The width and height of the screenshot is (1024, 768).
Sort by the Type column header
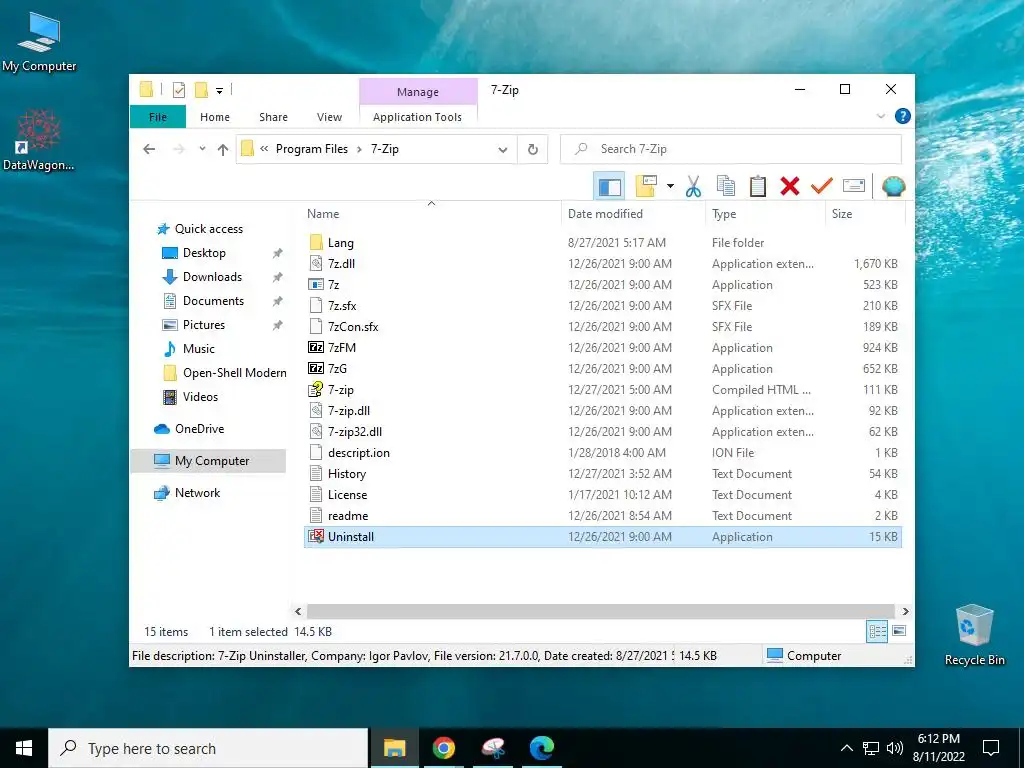[x=765, y=214]
